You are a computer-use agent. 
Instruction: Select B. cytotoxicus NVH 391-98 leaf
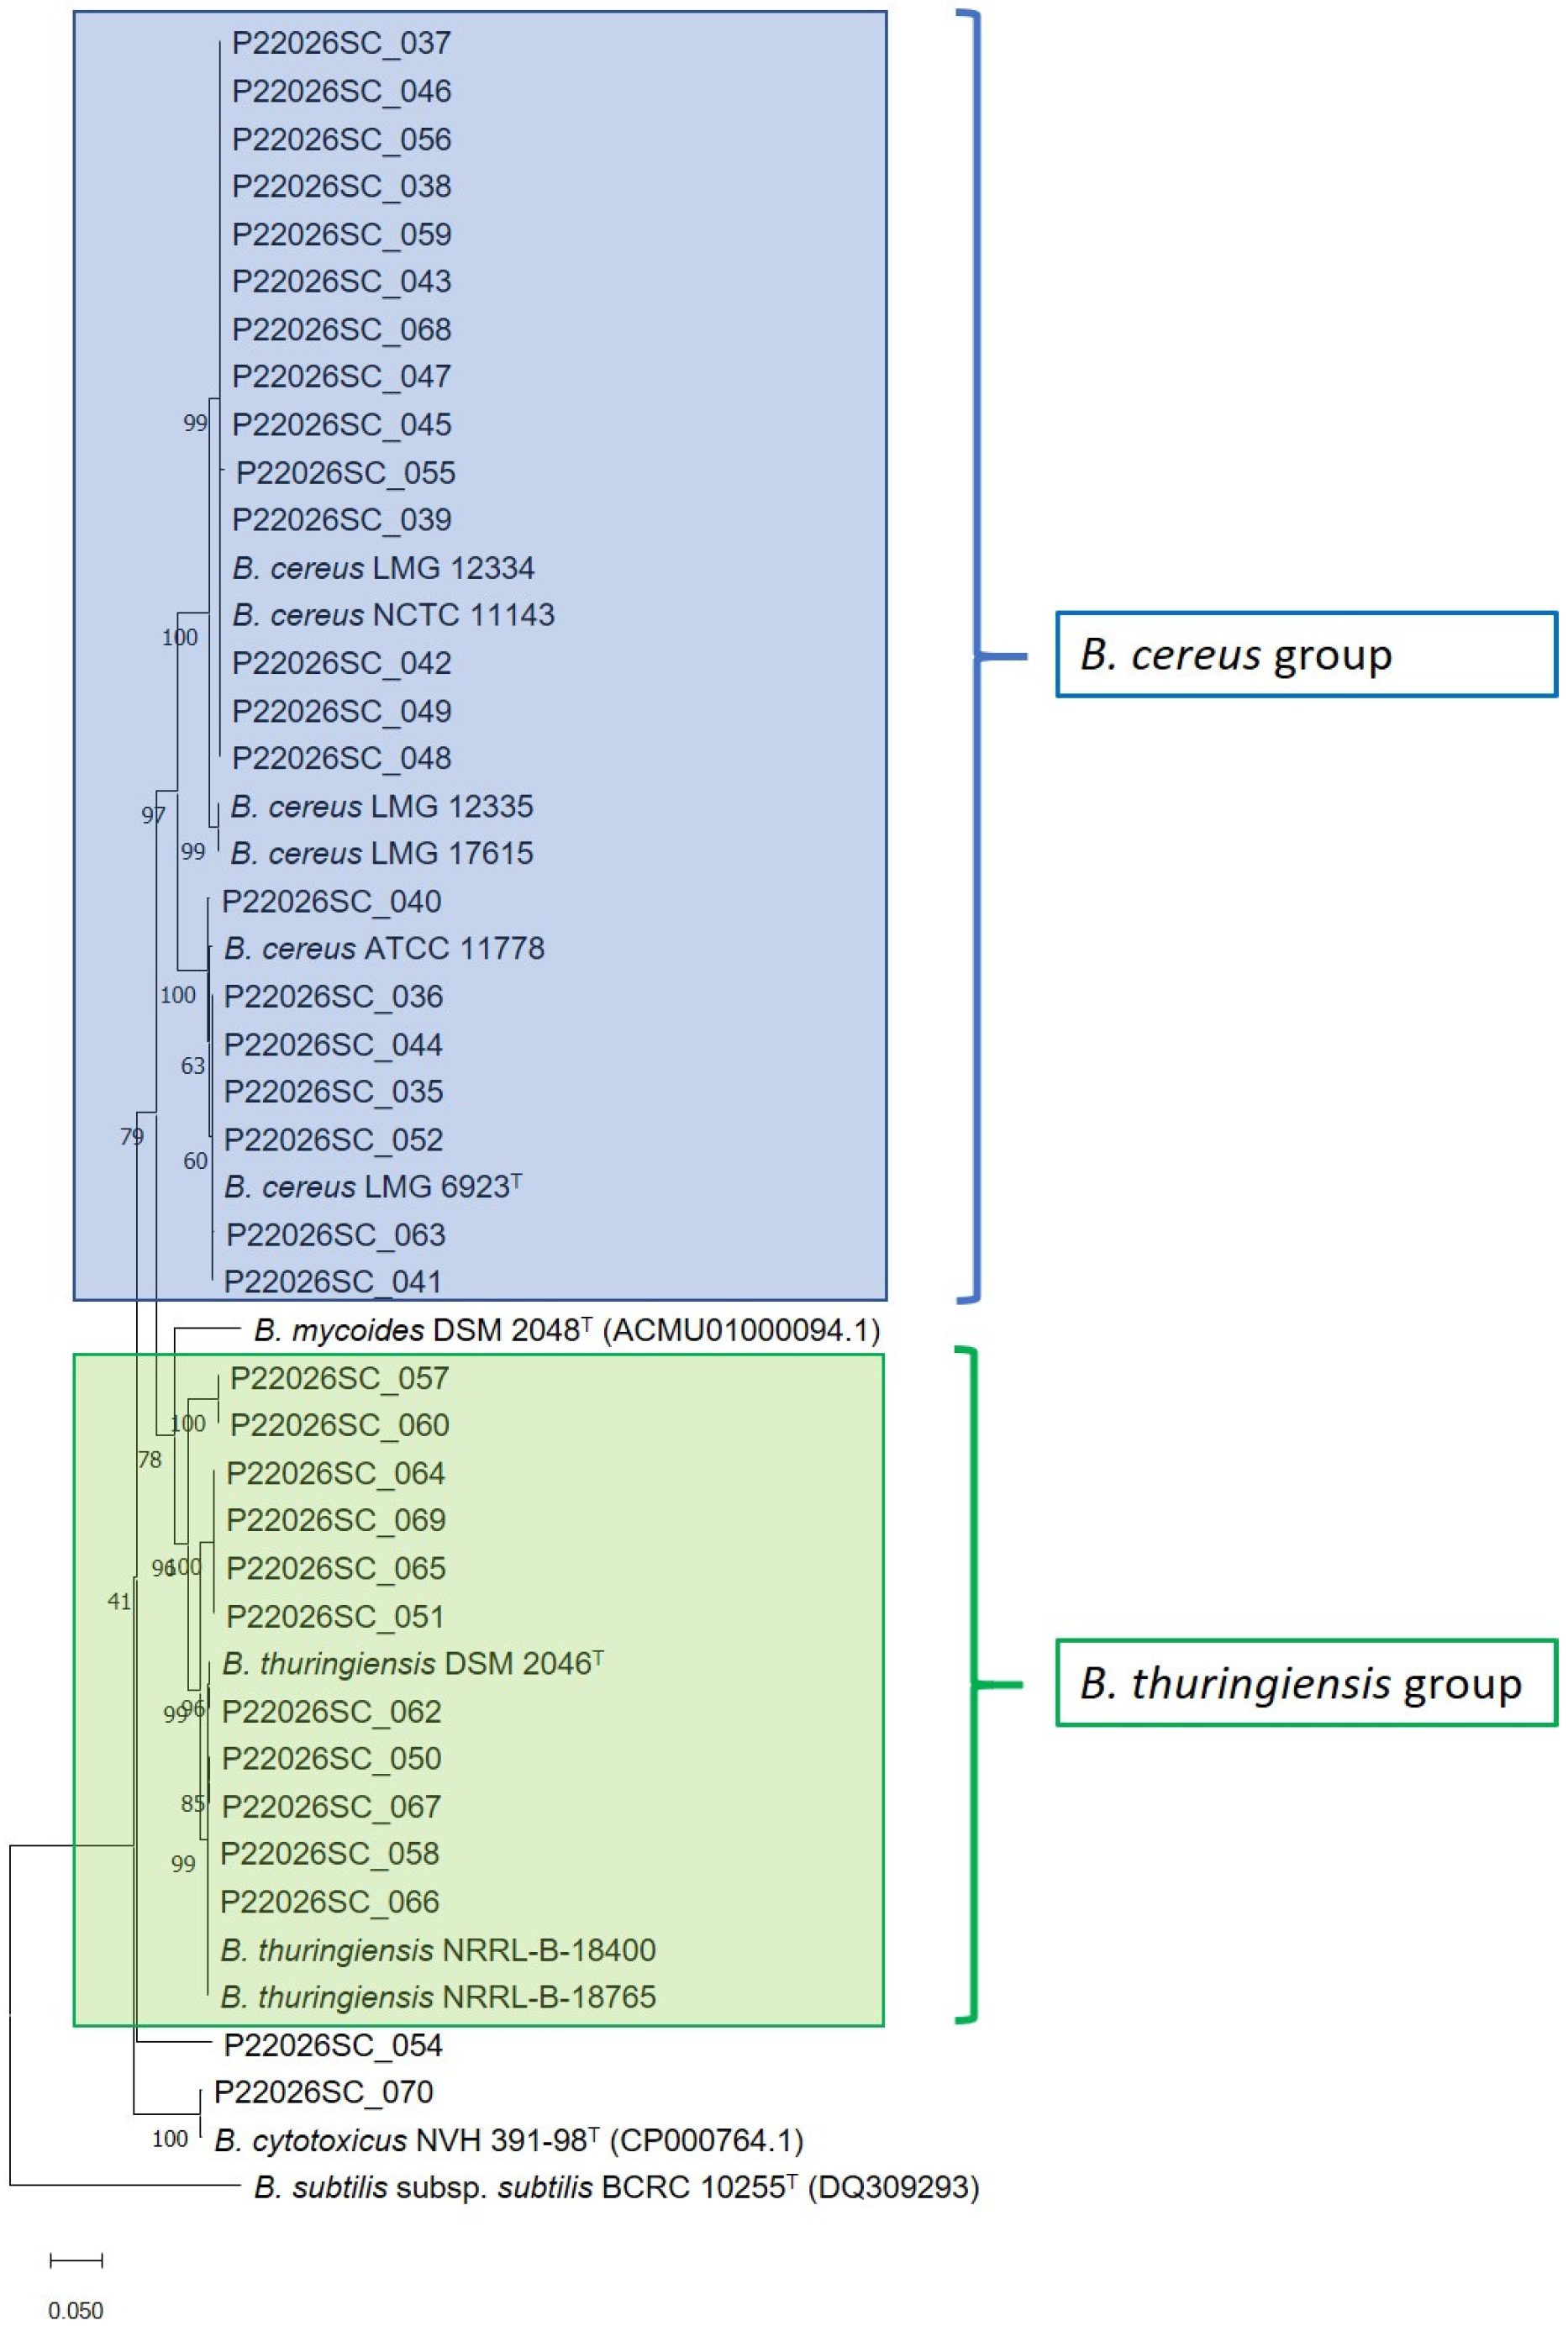(x=508, y=2140)
